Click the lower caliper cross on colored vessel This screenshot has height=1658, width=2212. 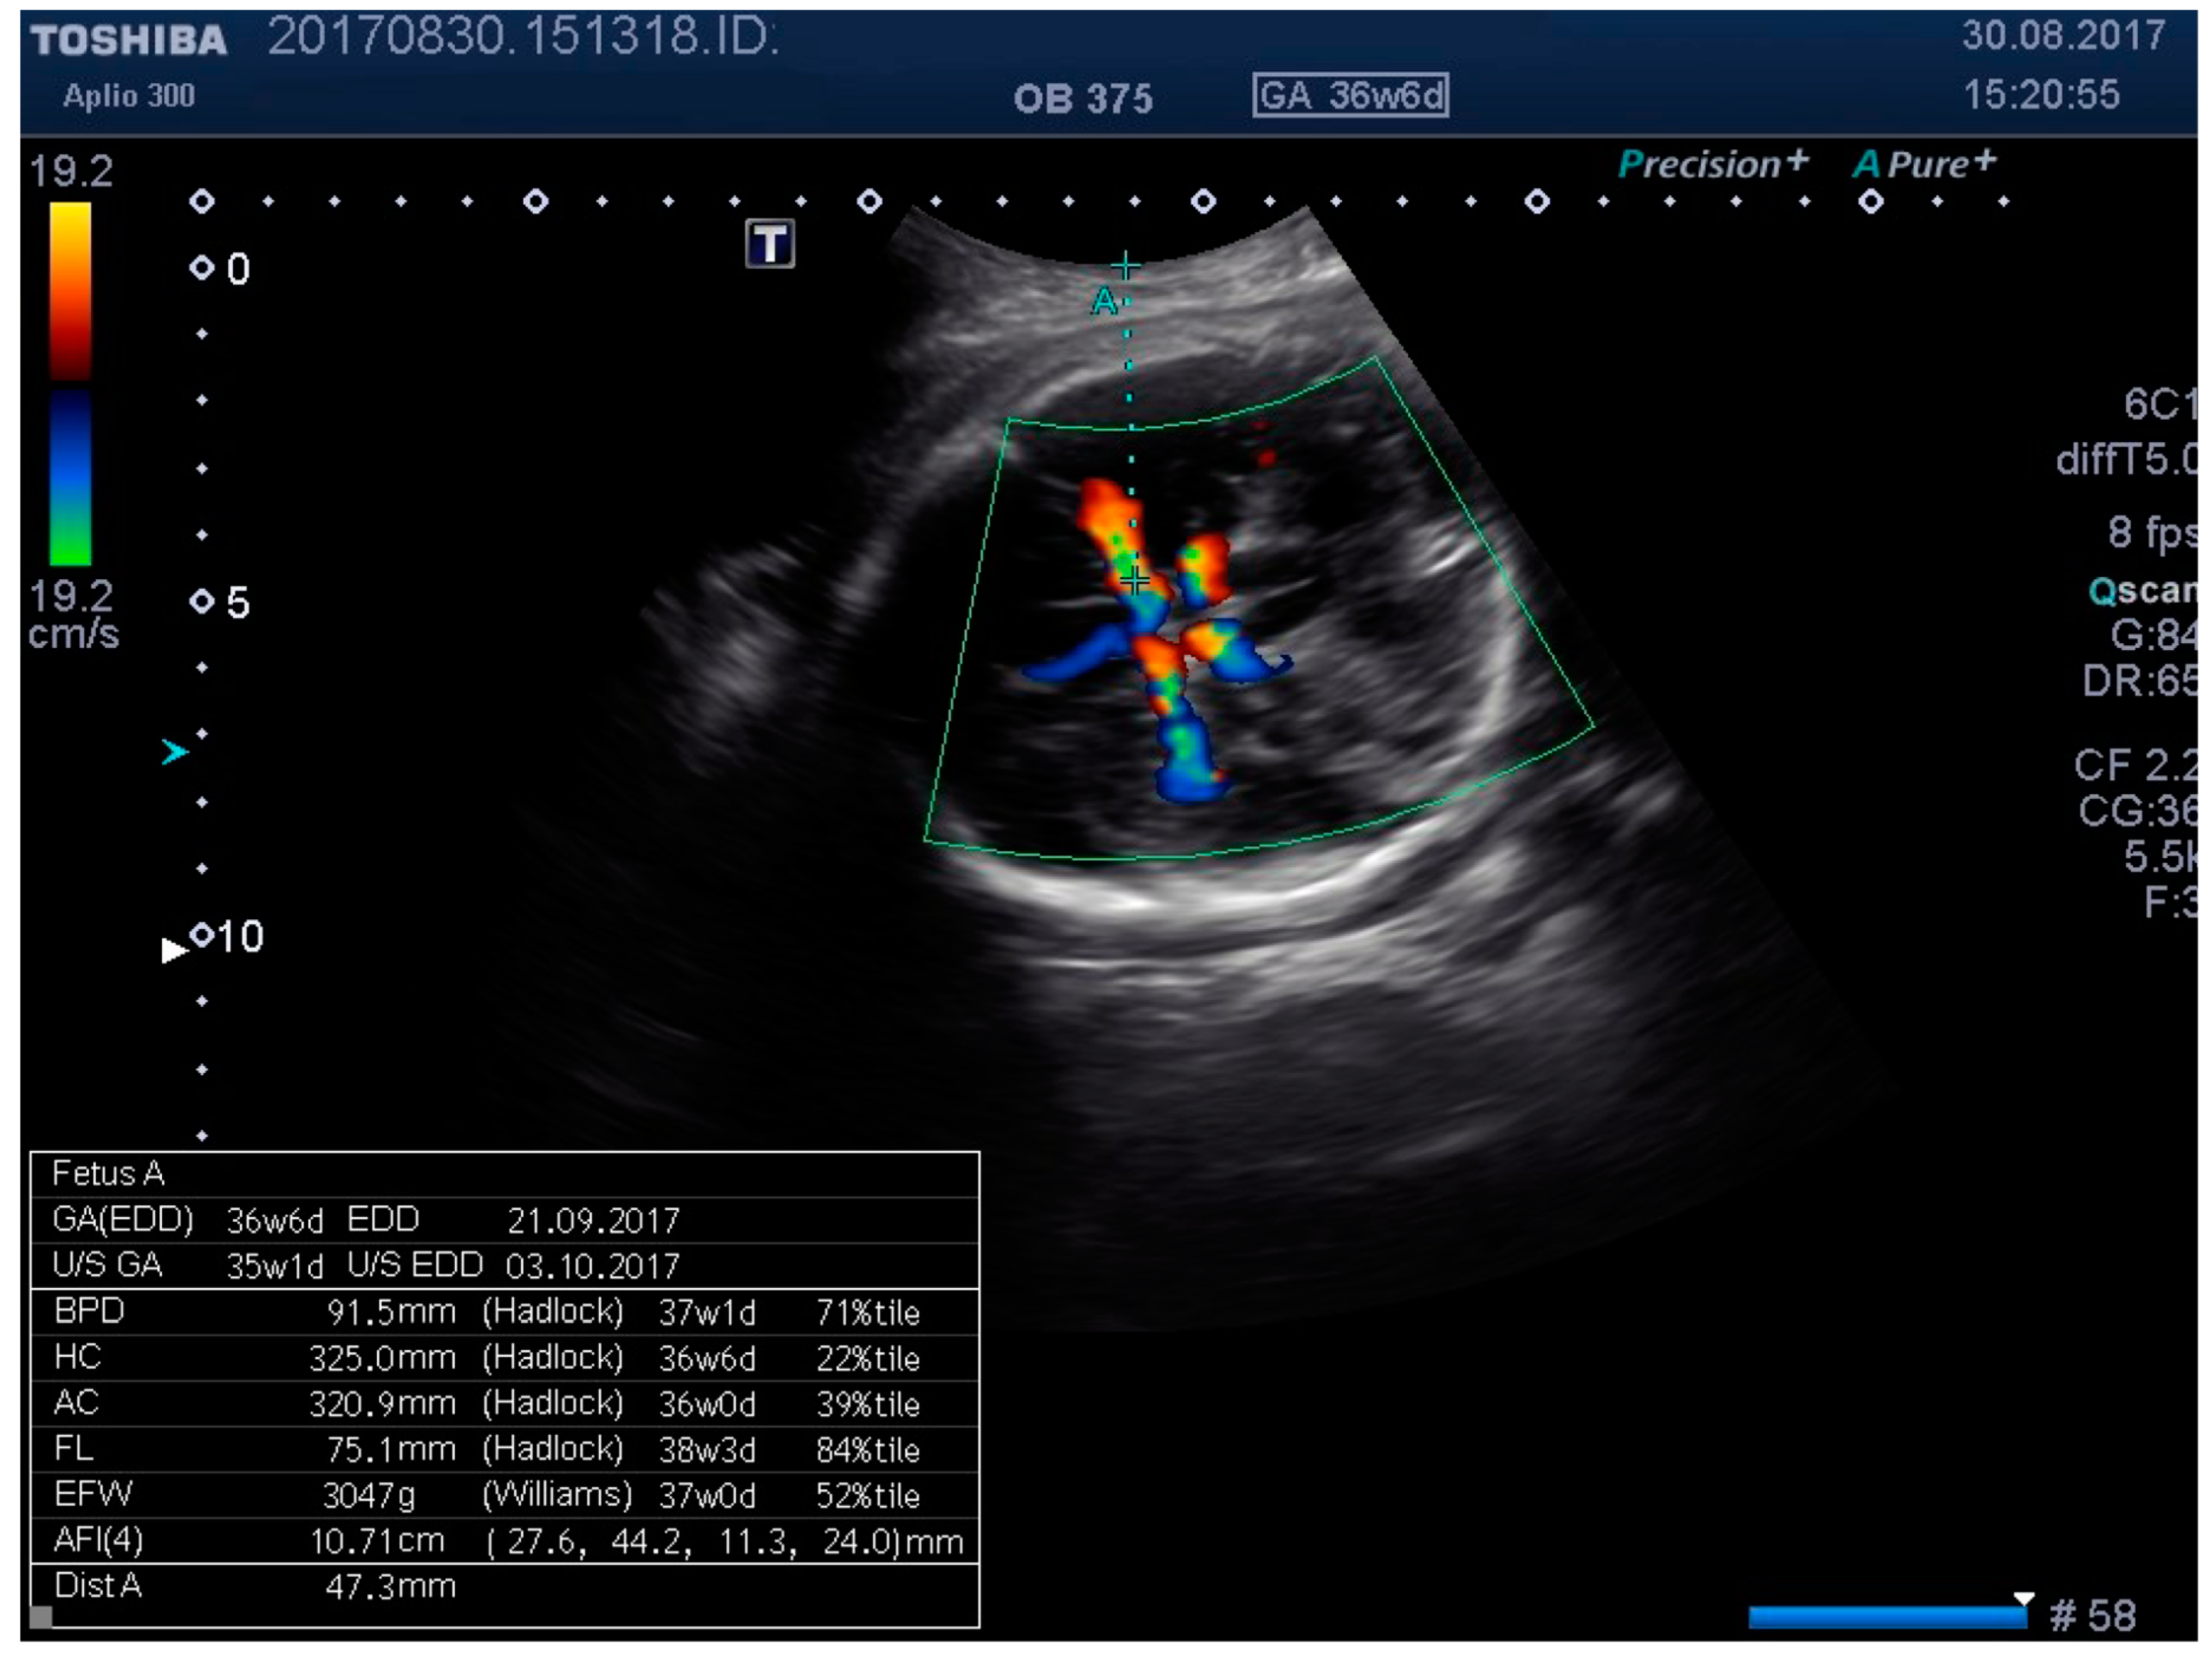pos(1134,580)
